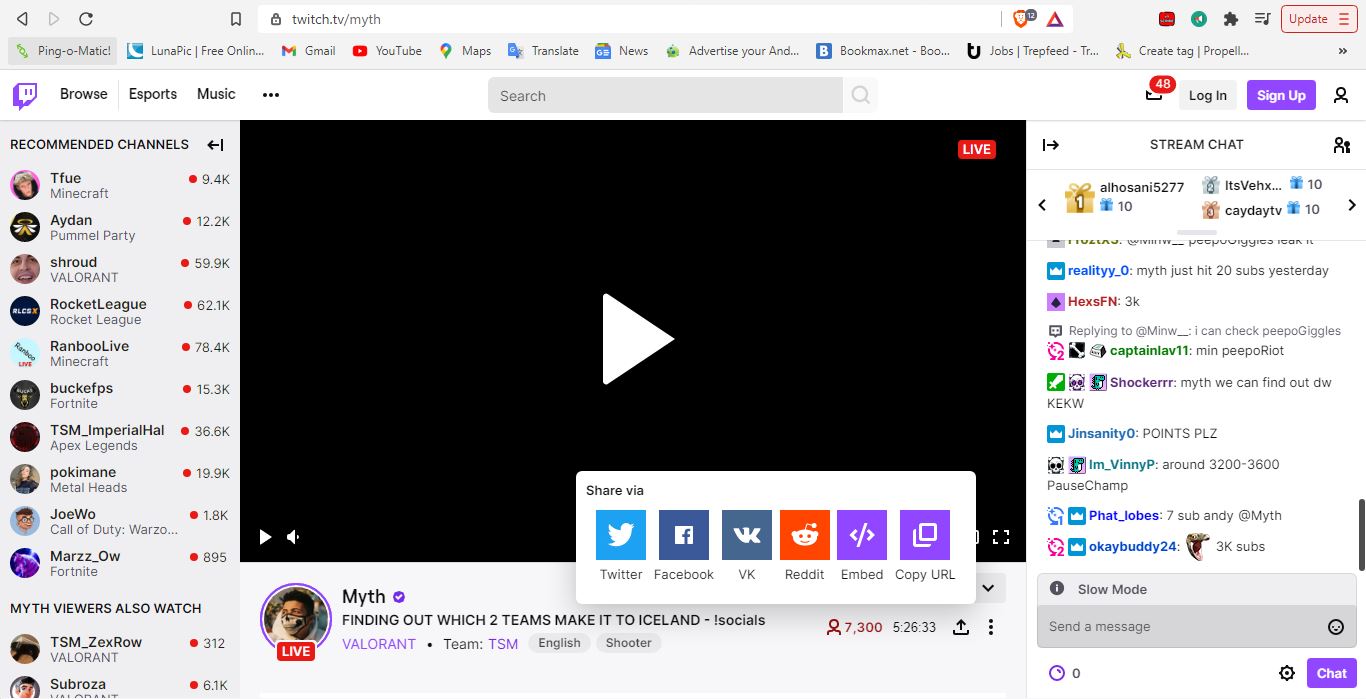Expand the dropdown chevron beside channel buttons

coord(988,588)
